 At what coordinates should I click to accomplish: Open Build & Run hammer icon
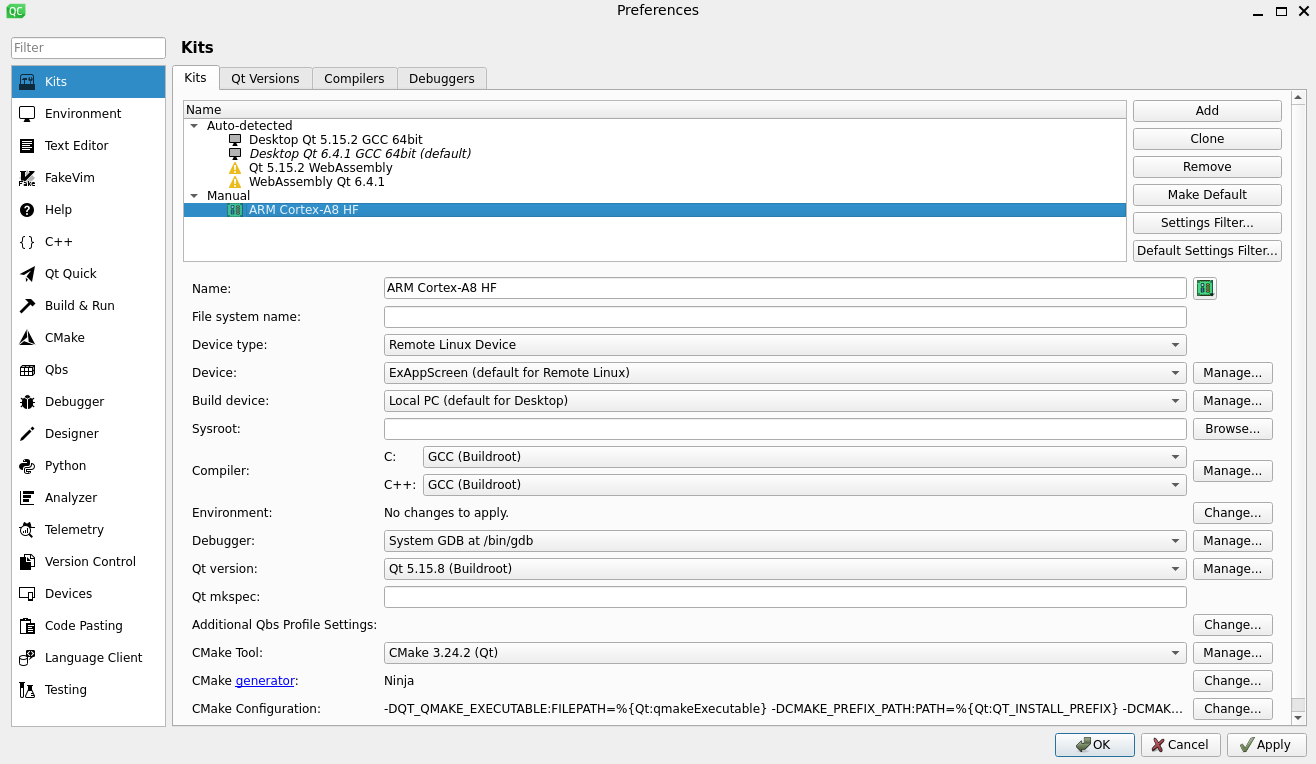pos(27,306)
